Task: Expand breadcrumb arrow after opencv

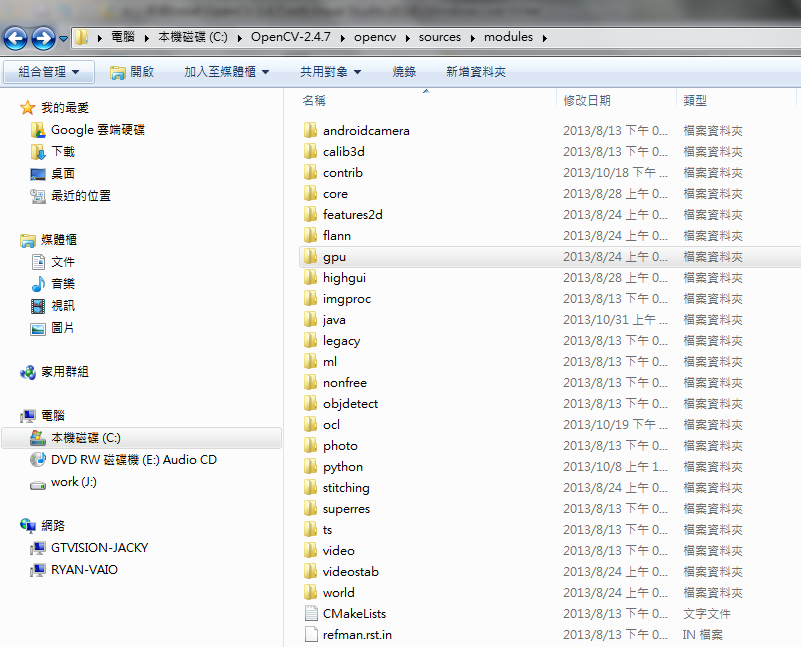Action: [408, 38]
